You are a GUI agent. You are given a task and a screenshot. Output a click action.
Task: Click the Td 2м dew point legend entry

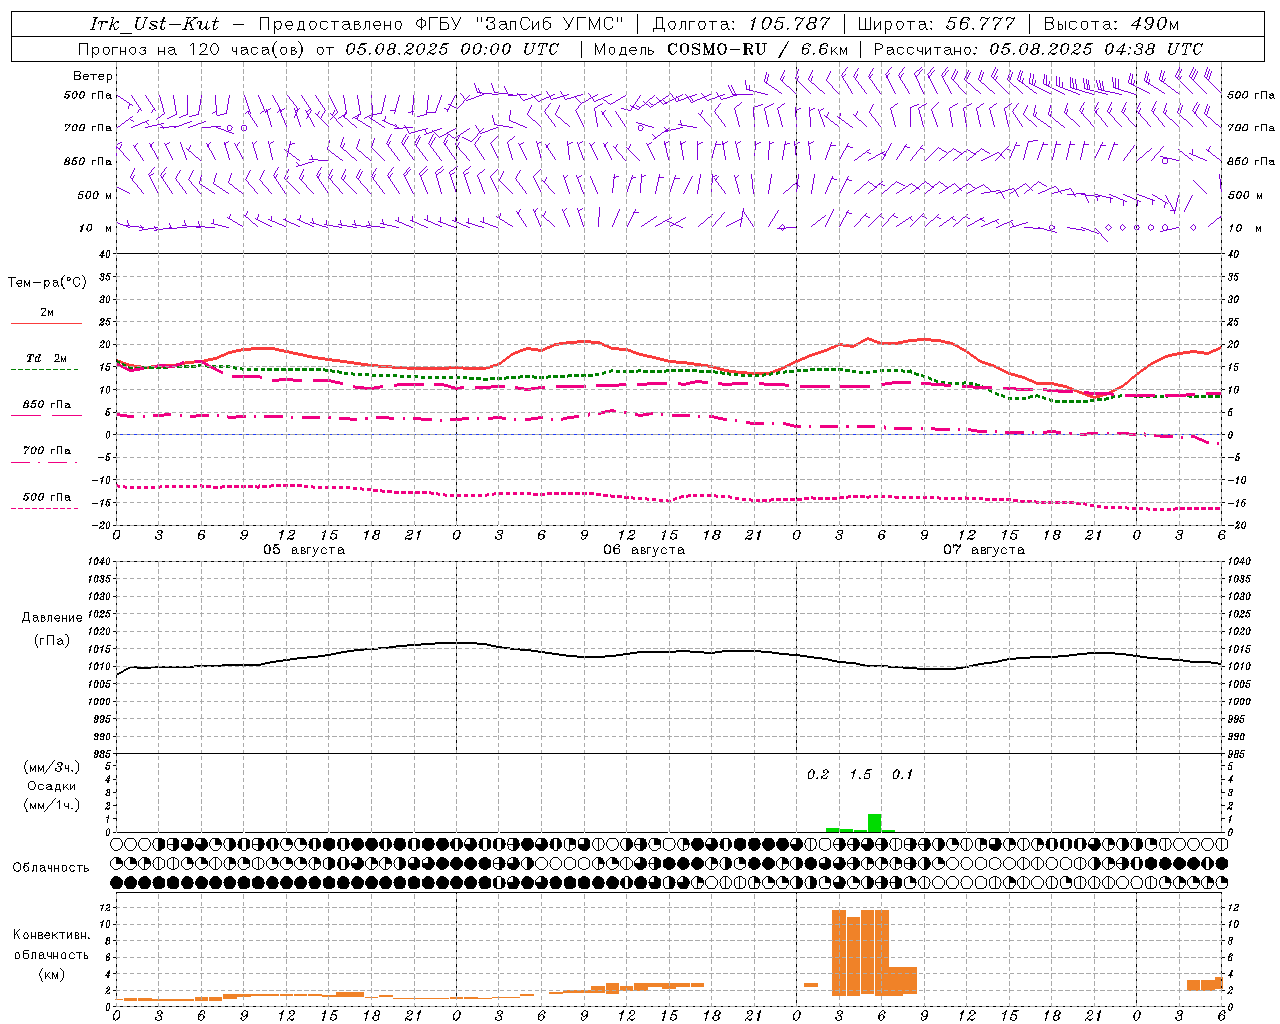47,358
